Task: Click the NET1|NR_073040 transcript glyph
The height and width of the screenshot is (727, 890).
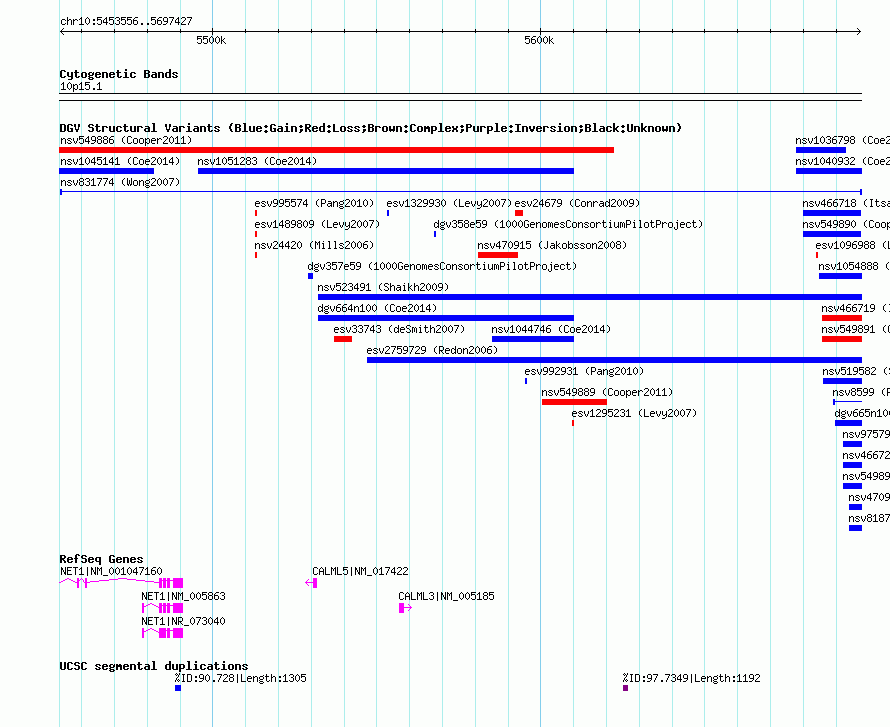Action: [x=162, y=633]
